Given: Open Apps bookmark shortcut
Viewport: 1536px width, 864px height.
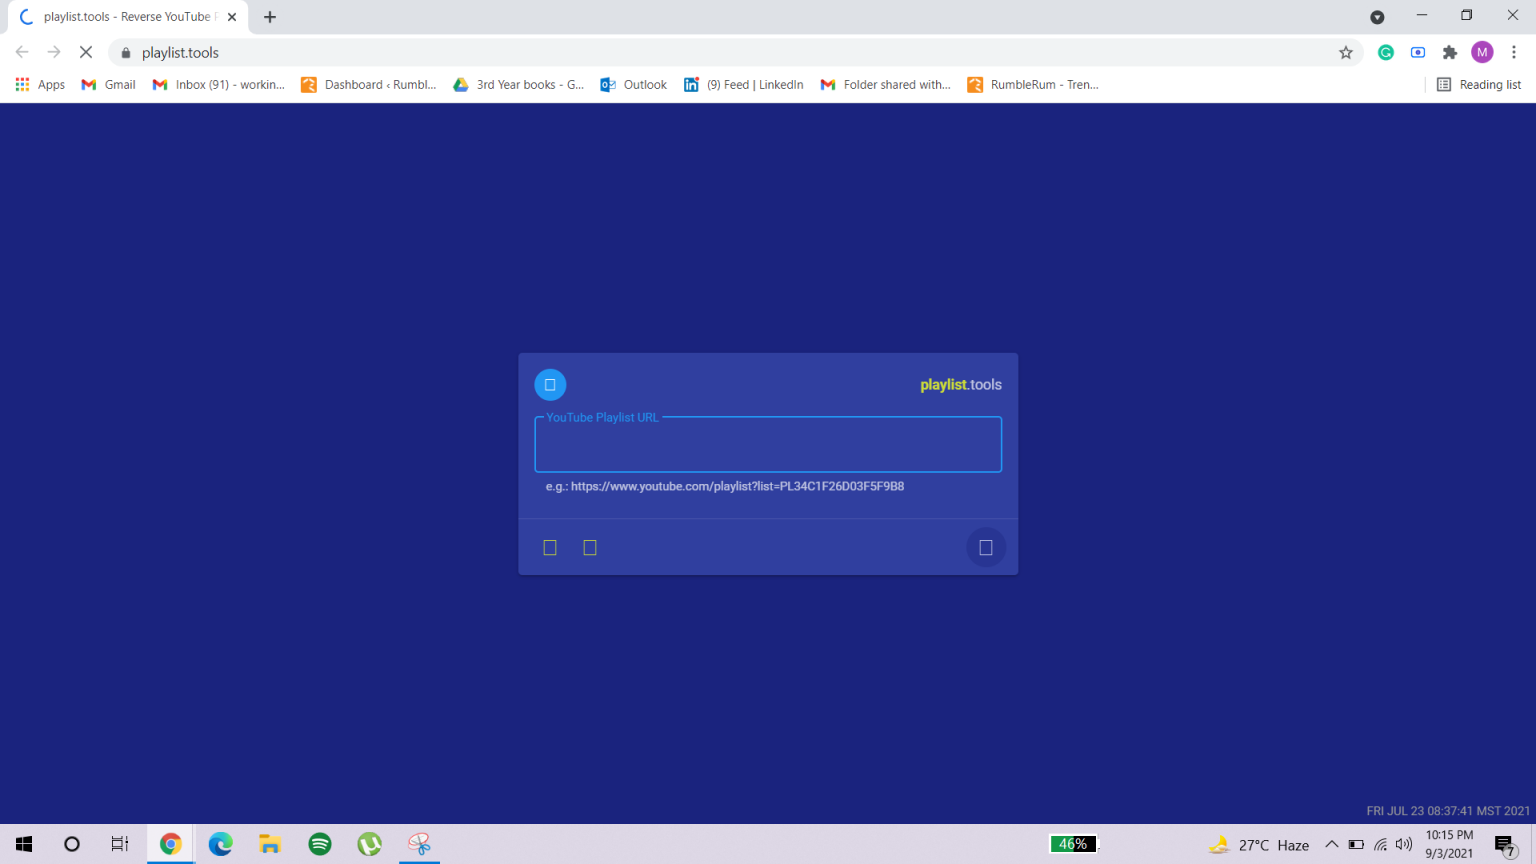Looking at the screenshot, I should (x=41, y=85).
